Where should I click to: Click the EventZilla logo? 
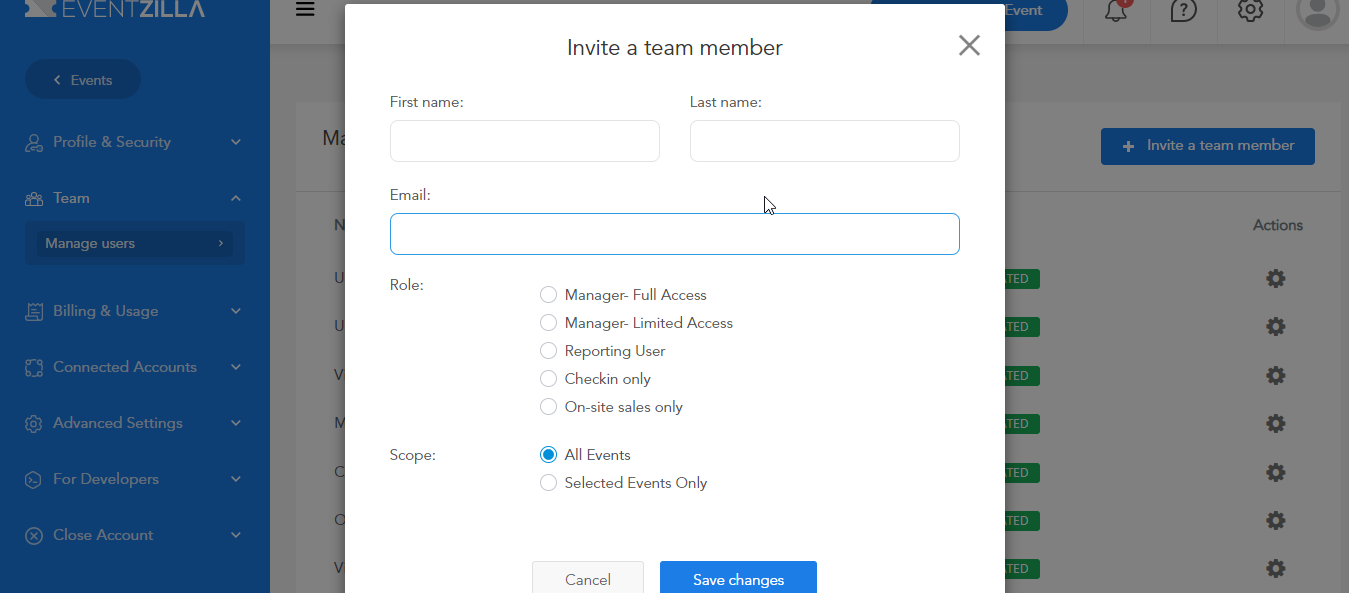115,10
